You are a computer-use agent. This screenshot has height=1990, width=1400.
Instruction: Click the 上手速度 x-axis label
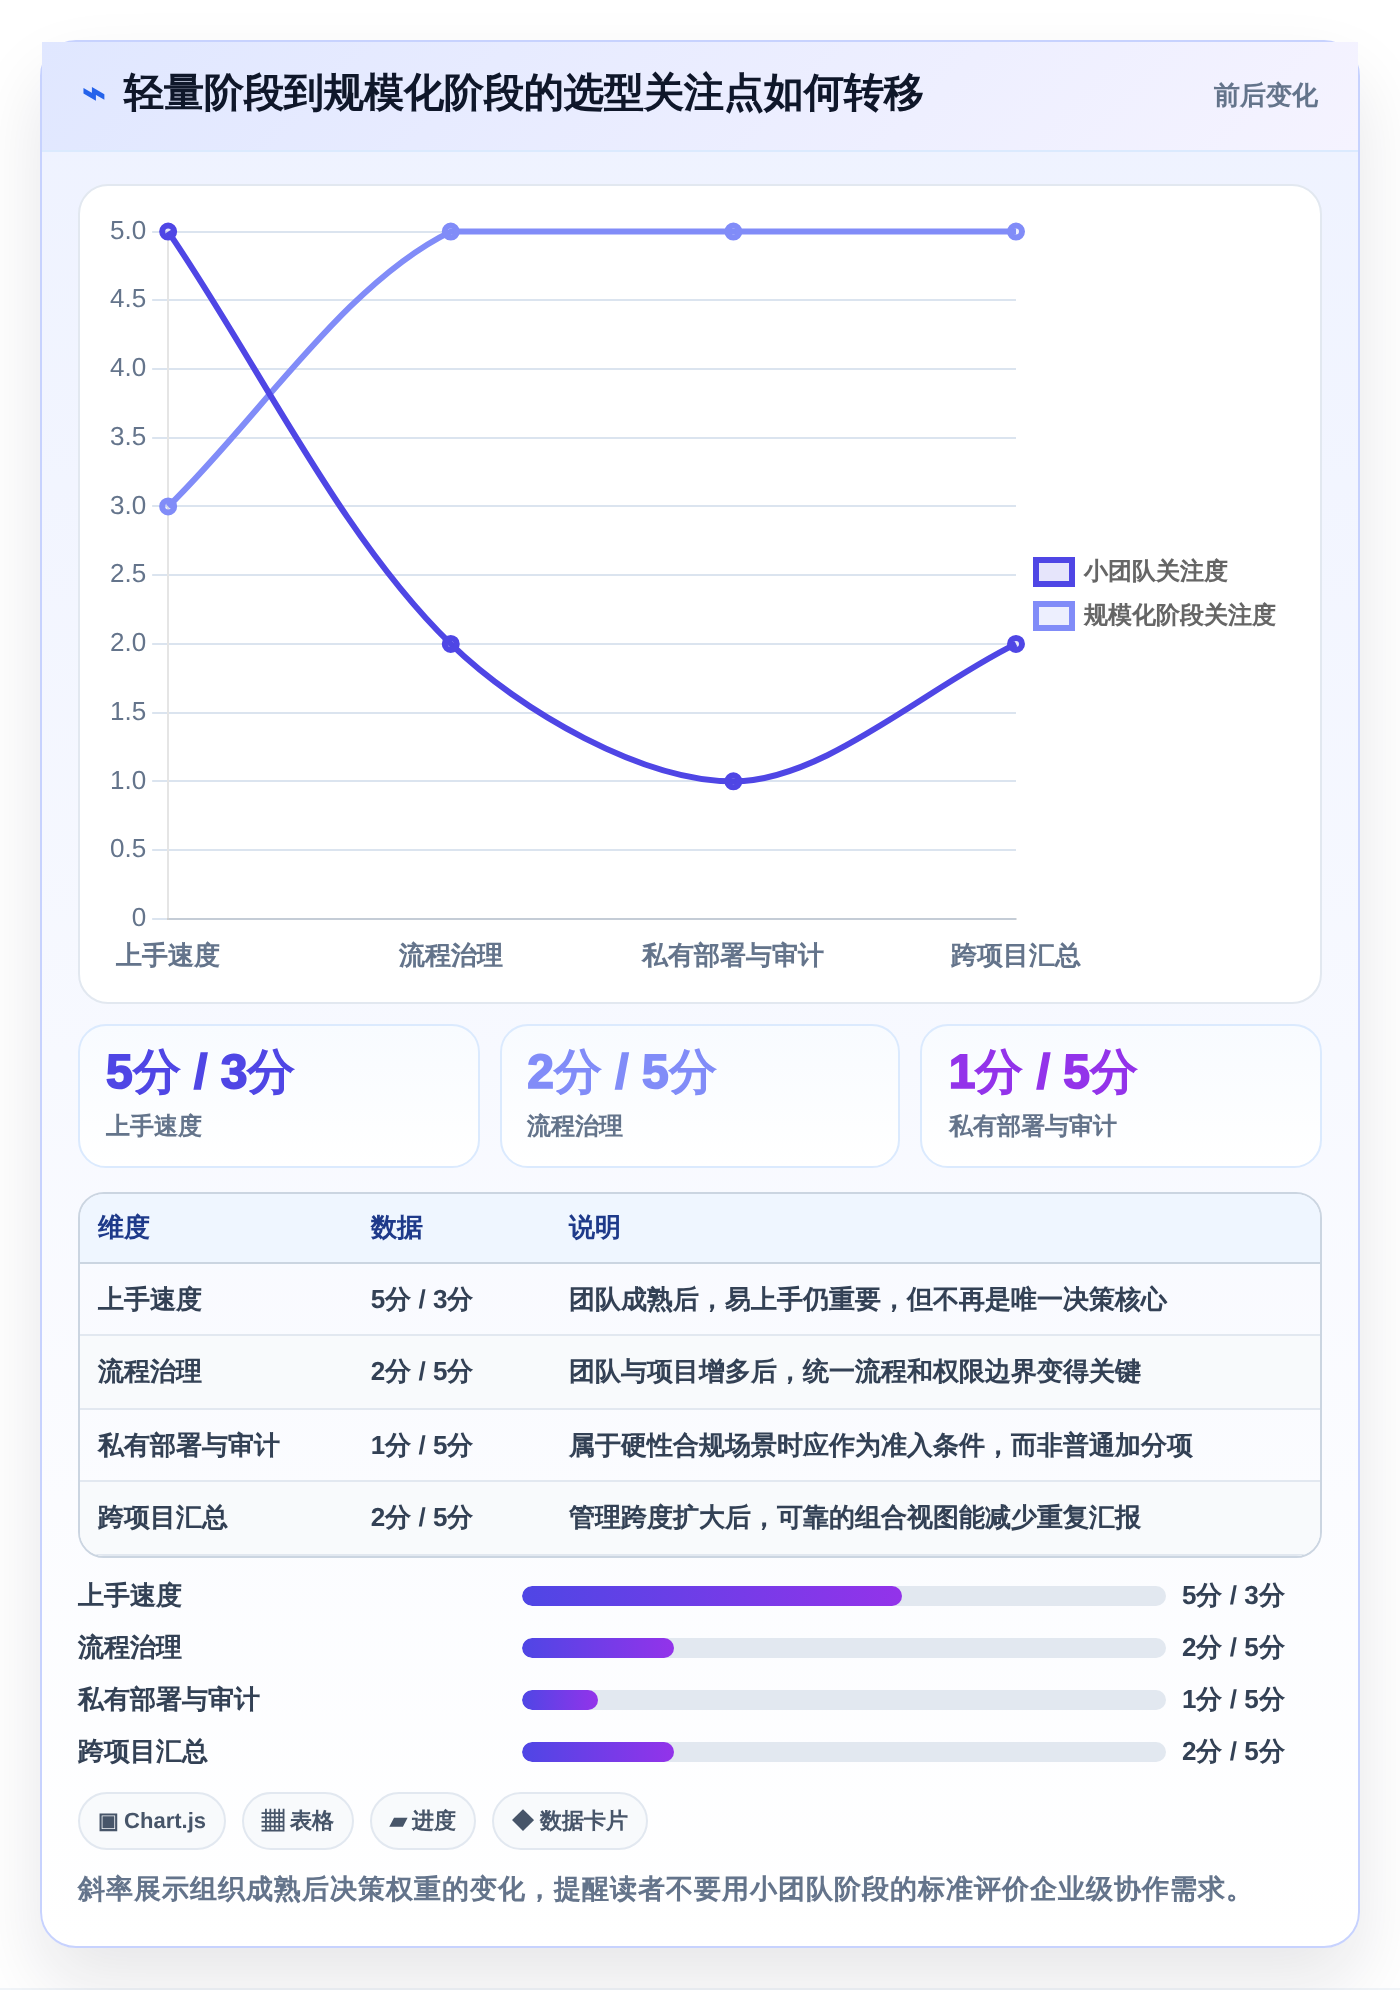point(168,956)
